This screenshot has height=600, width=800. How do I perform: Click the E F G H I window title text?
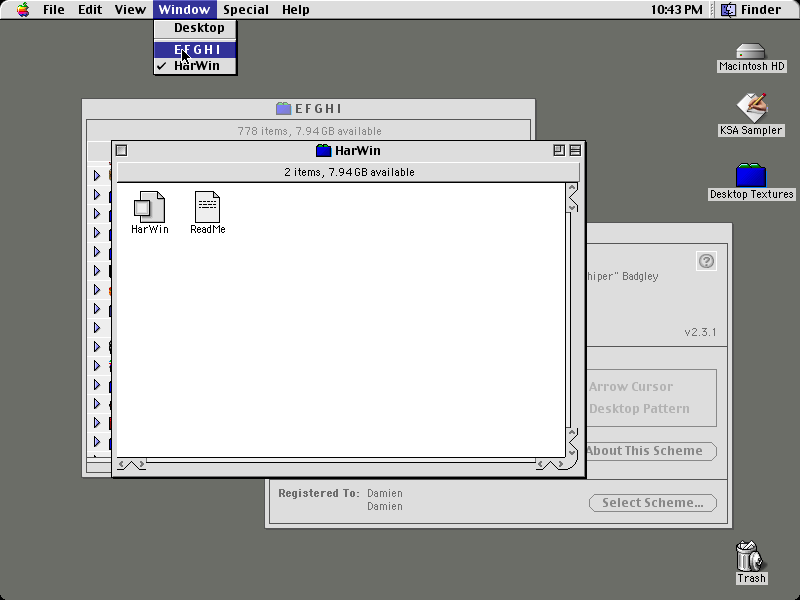[318, 109]
